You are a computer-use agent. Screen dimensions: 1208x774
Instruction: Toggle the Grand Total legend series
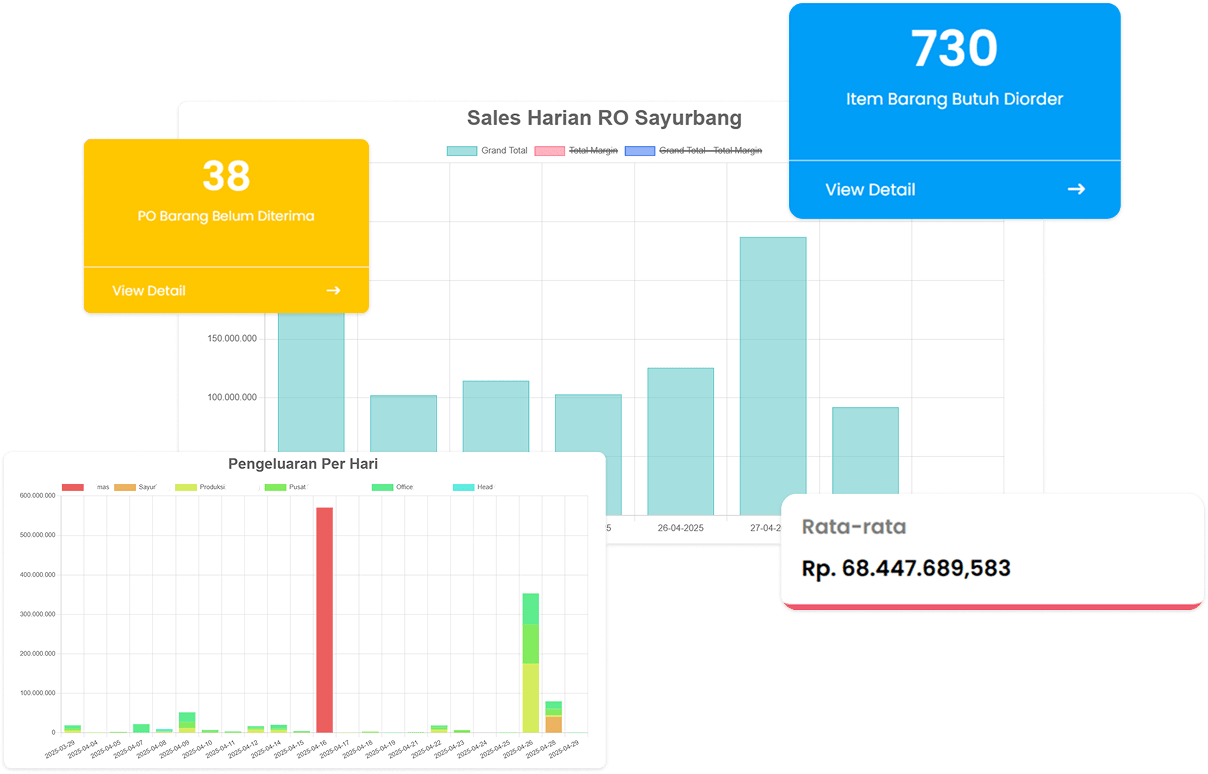pyautogui.click(x=488, y=151)
